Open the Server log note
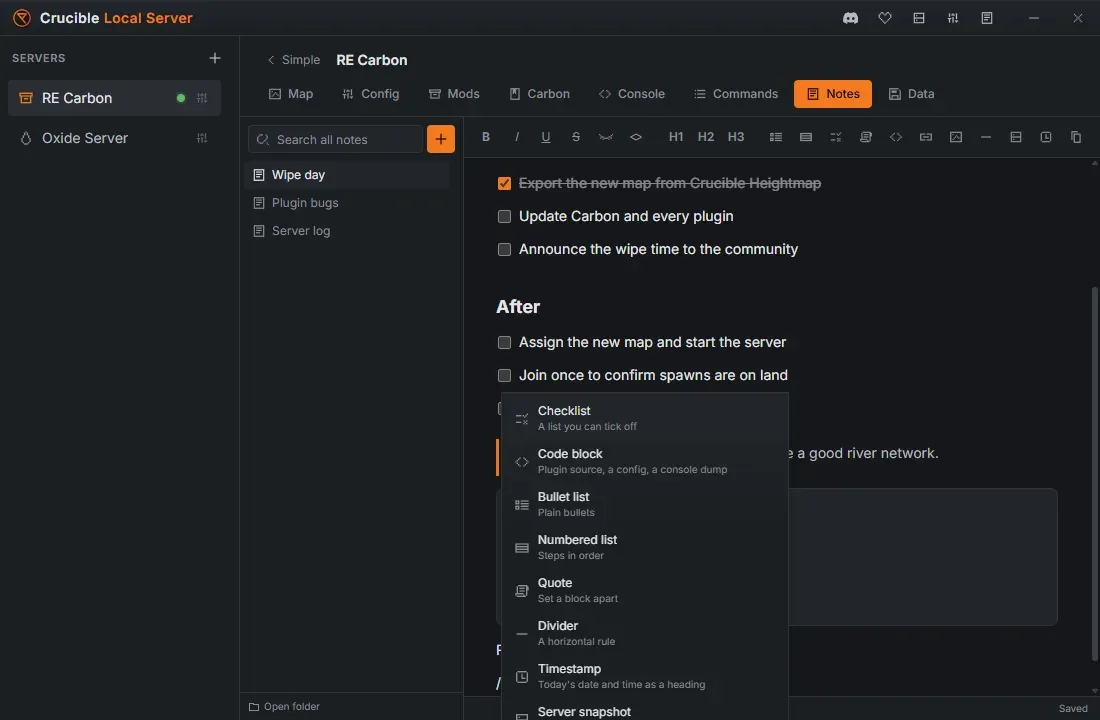 pyautogui.click(x=347, y=231)
